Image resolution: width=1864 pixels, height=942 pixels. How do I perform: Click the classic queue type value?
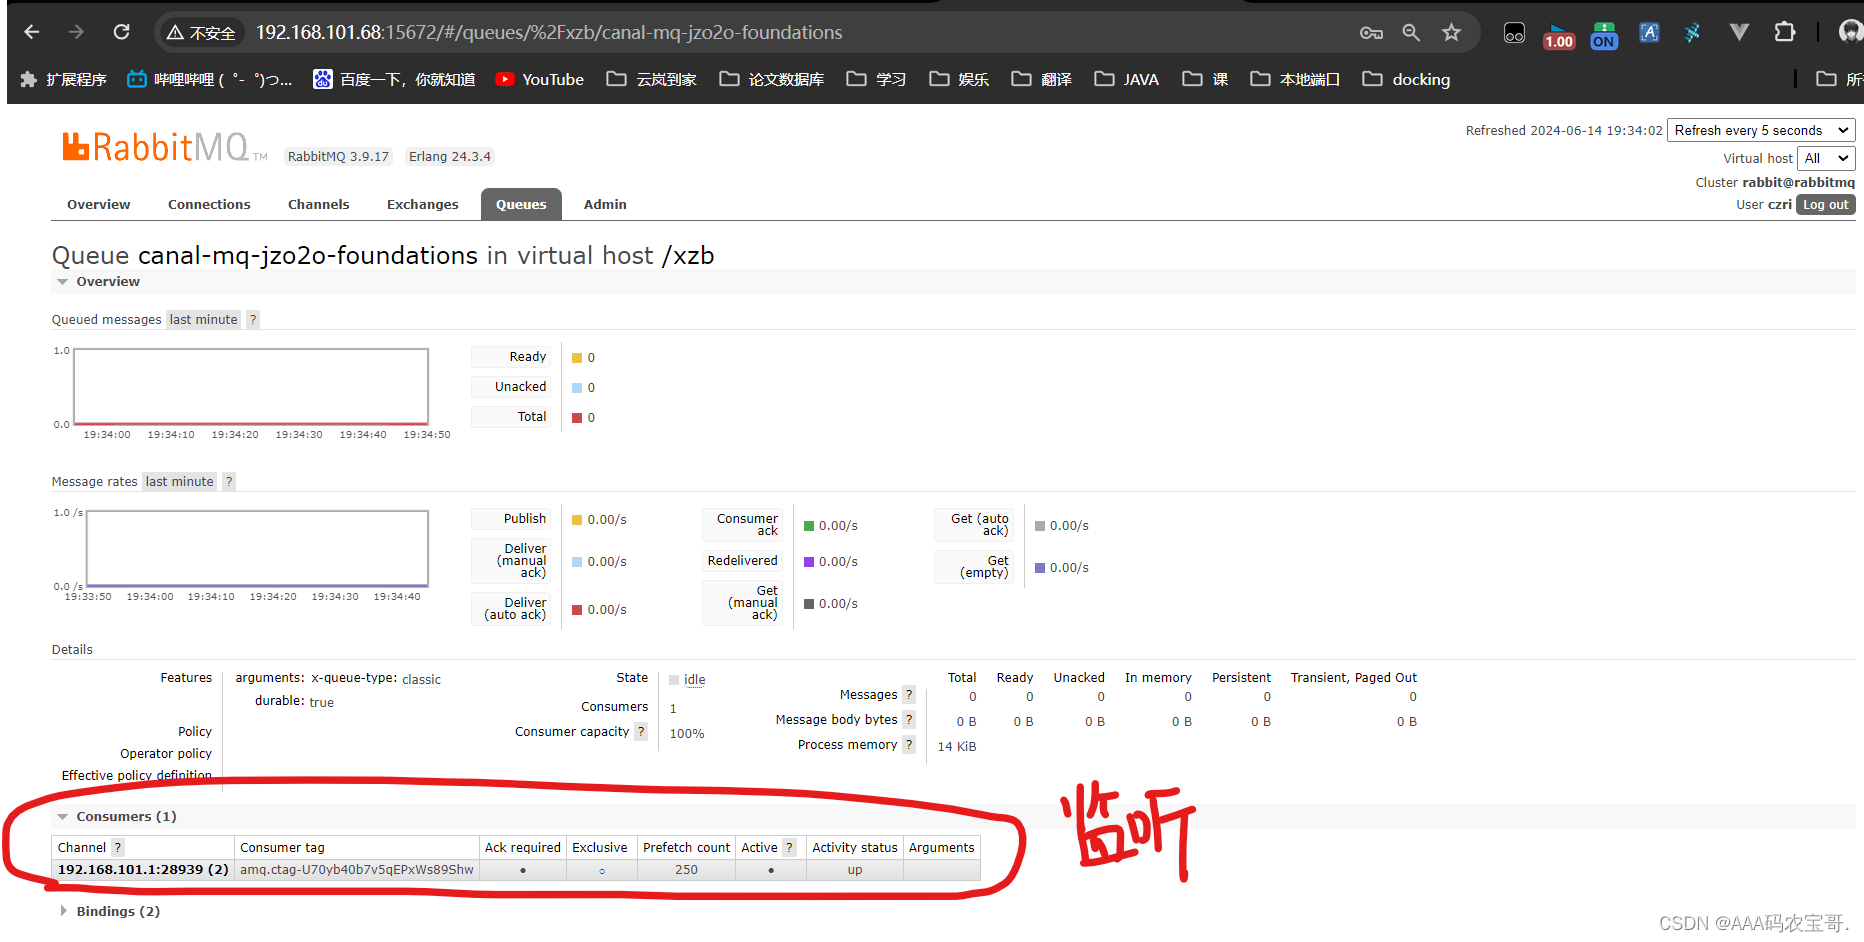tap(421, 680)
